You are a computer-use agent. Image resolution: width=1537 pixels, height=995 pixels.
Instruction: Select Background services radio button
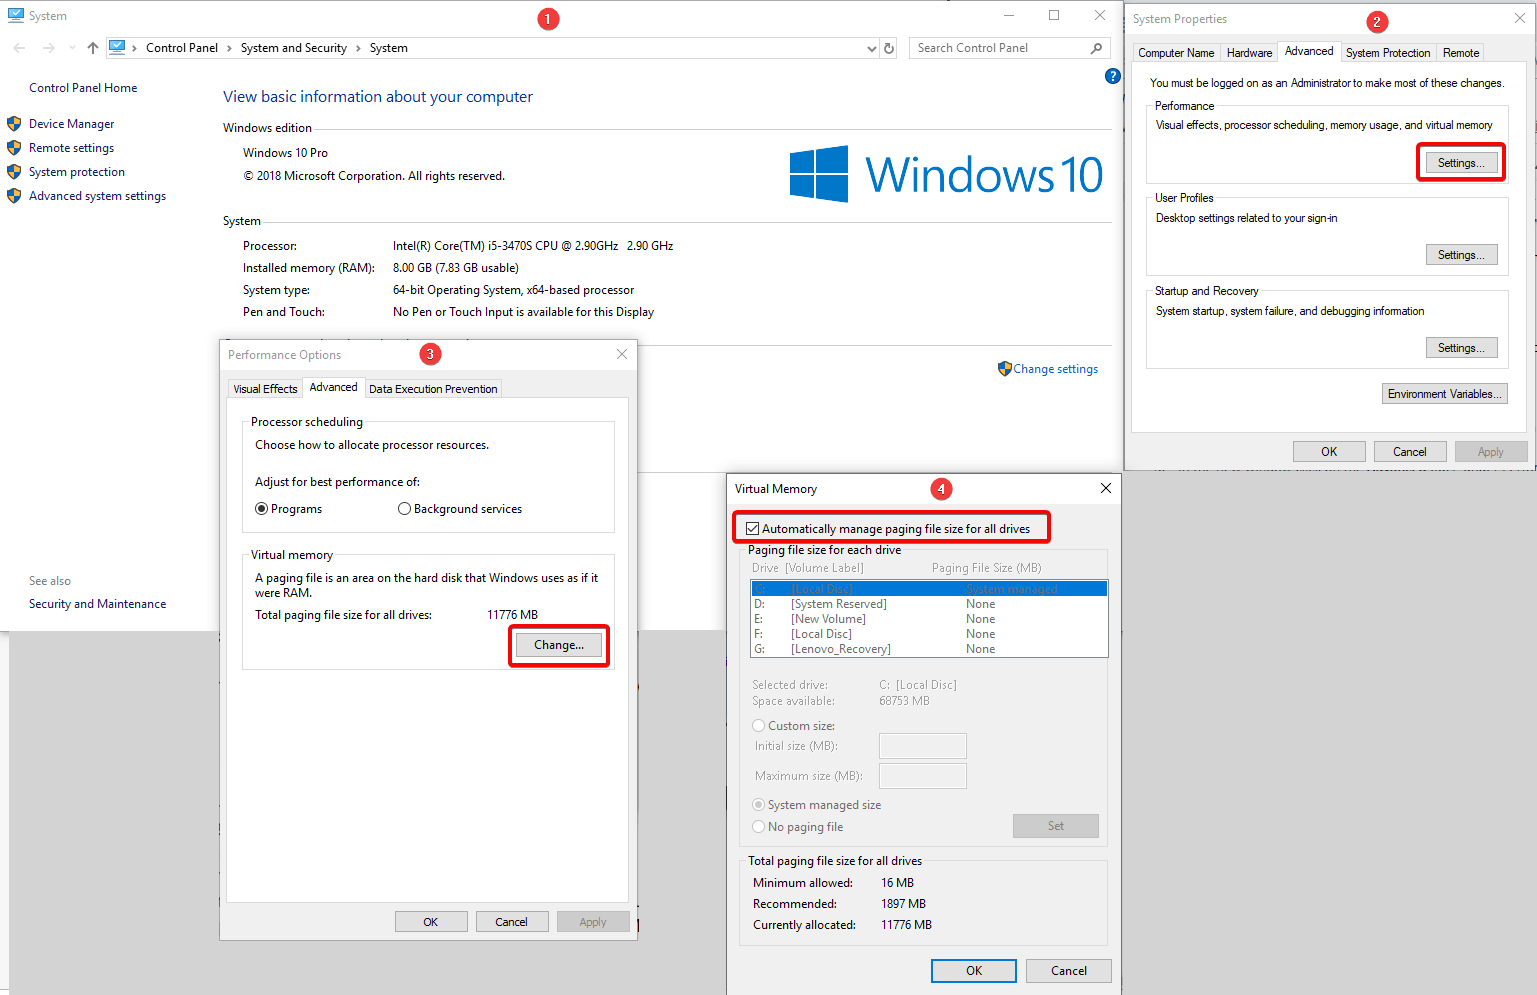(x=405, y=509)
